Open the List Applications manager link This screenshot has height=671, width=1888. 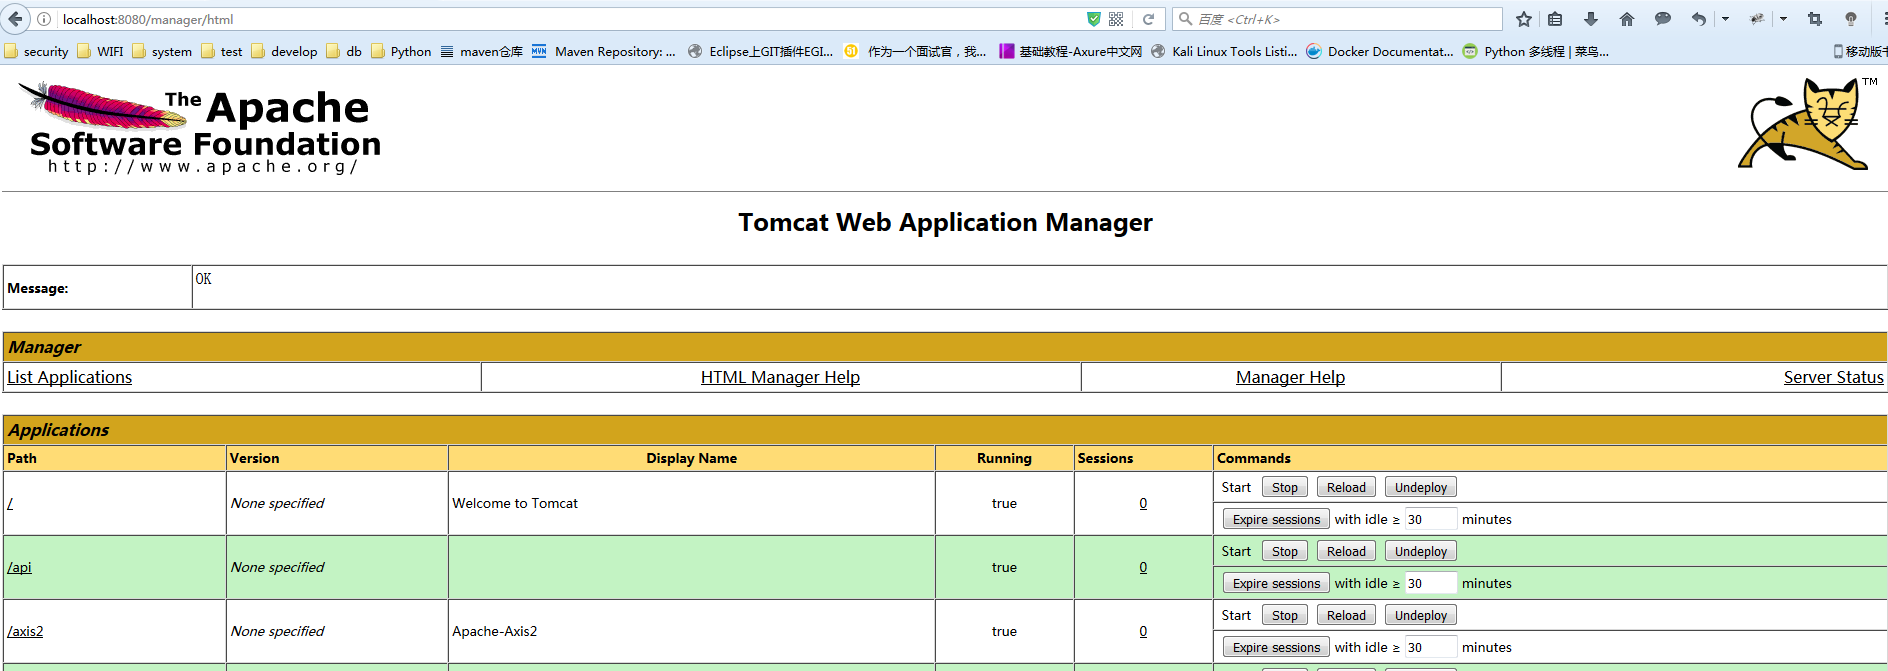coord(70,377)
